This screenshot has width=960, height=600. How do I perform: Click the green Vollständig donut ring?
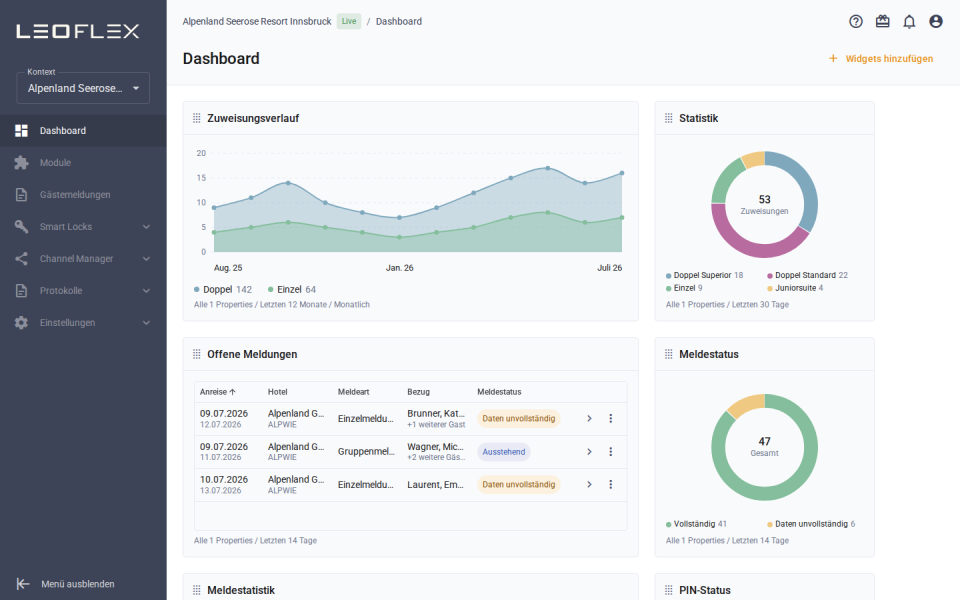point(765,493)
